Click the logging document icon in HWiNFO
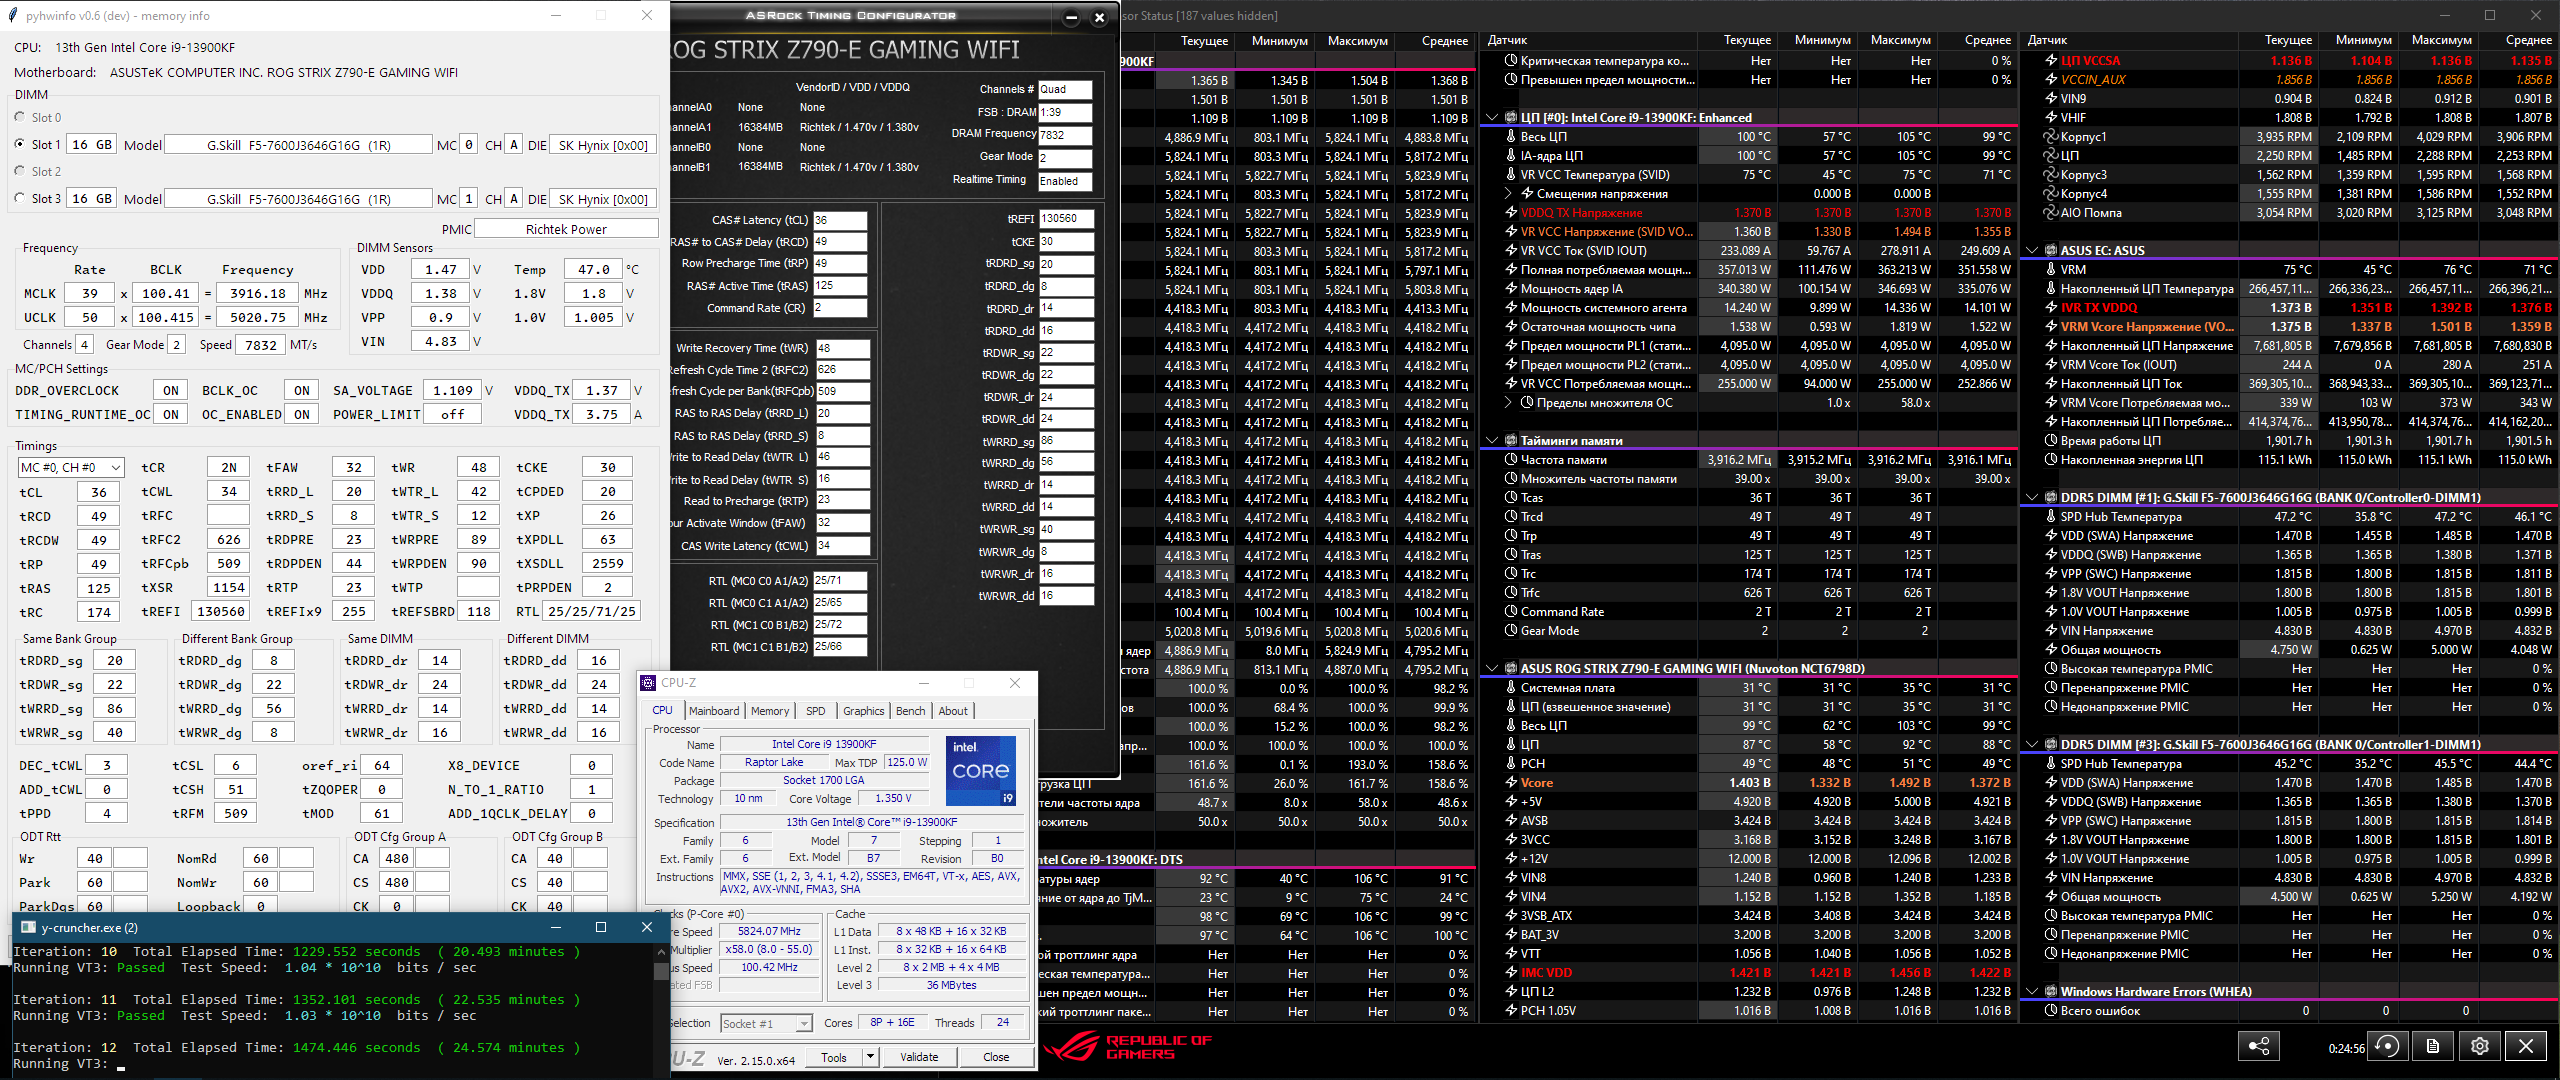The height and width of the screenshot is (1080, 2560). click(x=2433, y=1046)
